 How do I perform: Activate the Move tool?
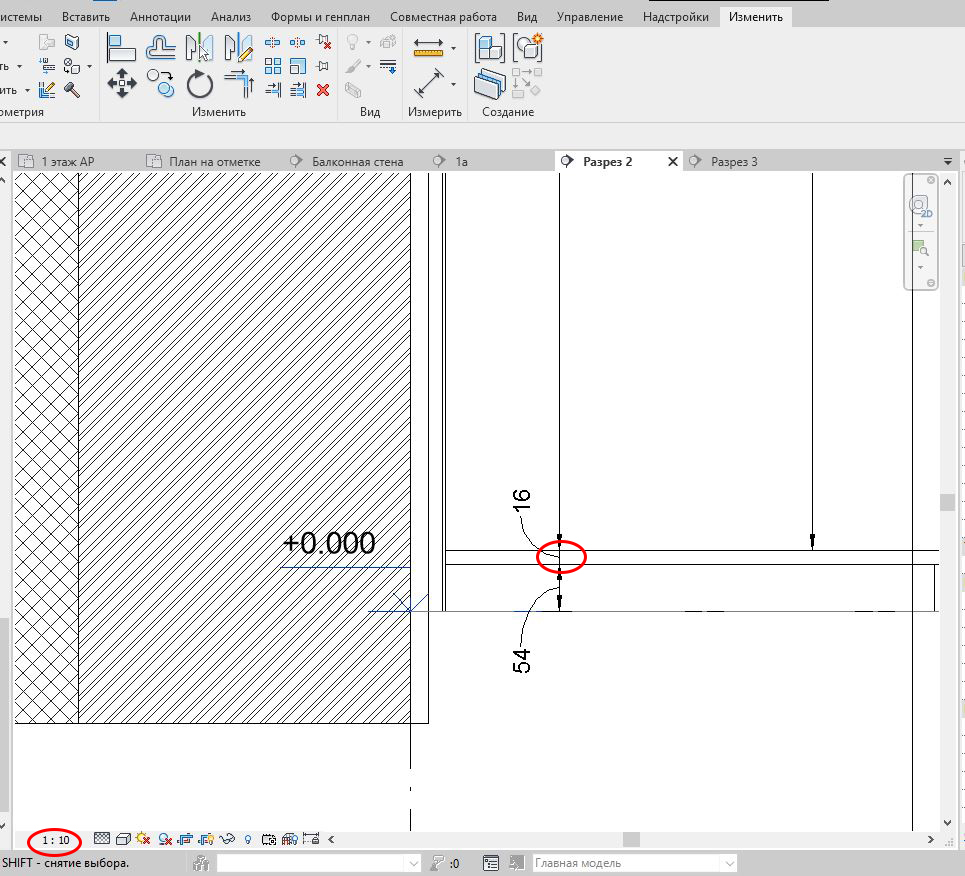click(122, 83)
